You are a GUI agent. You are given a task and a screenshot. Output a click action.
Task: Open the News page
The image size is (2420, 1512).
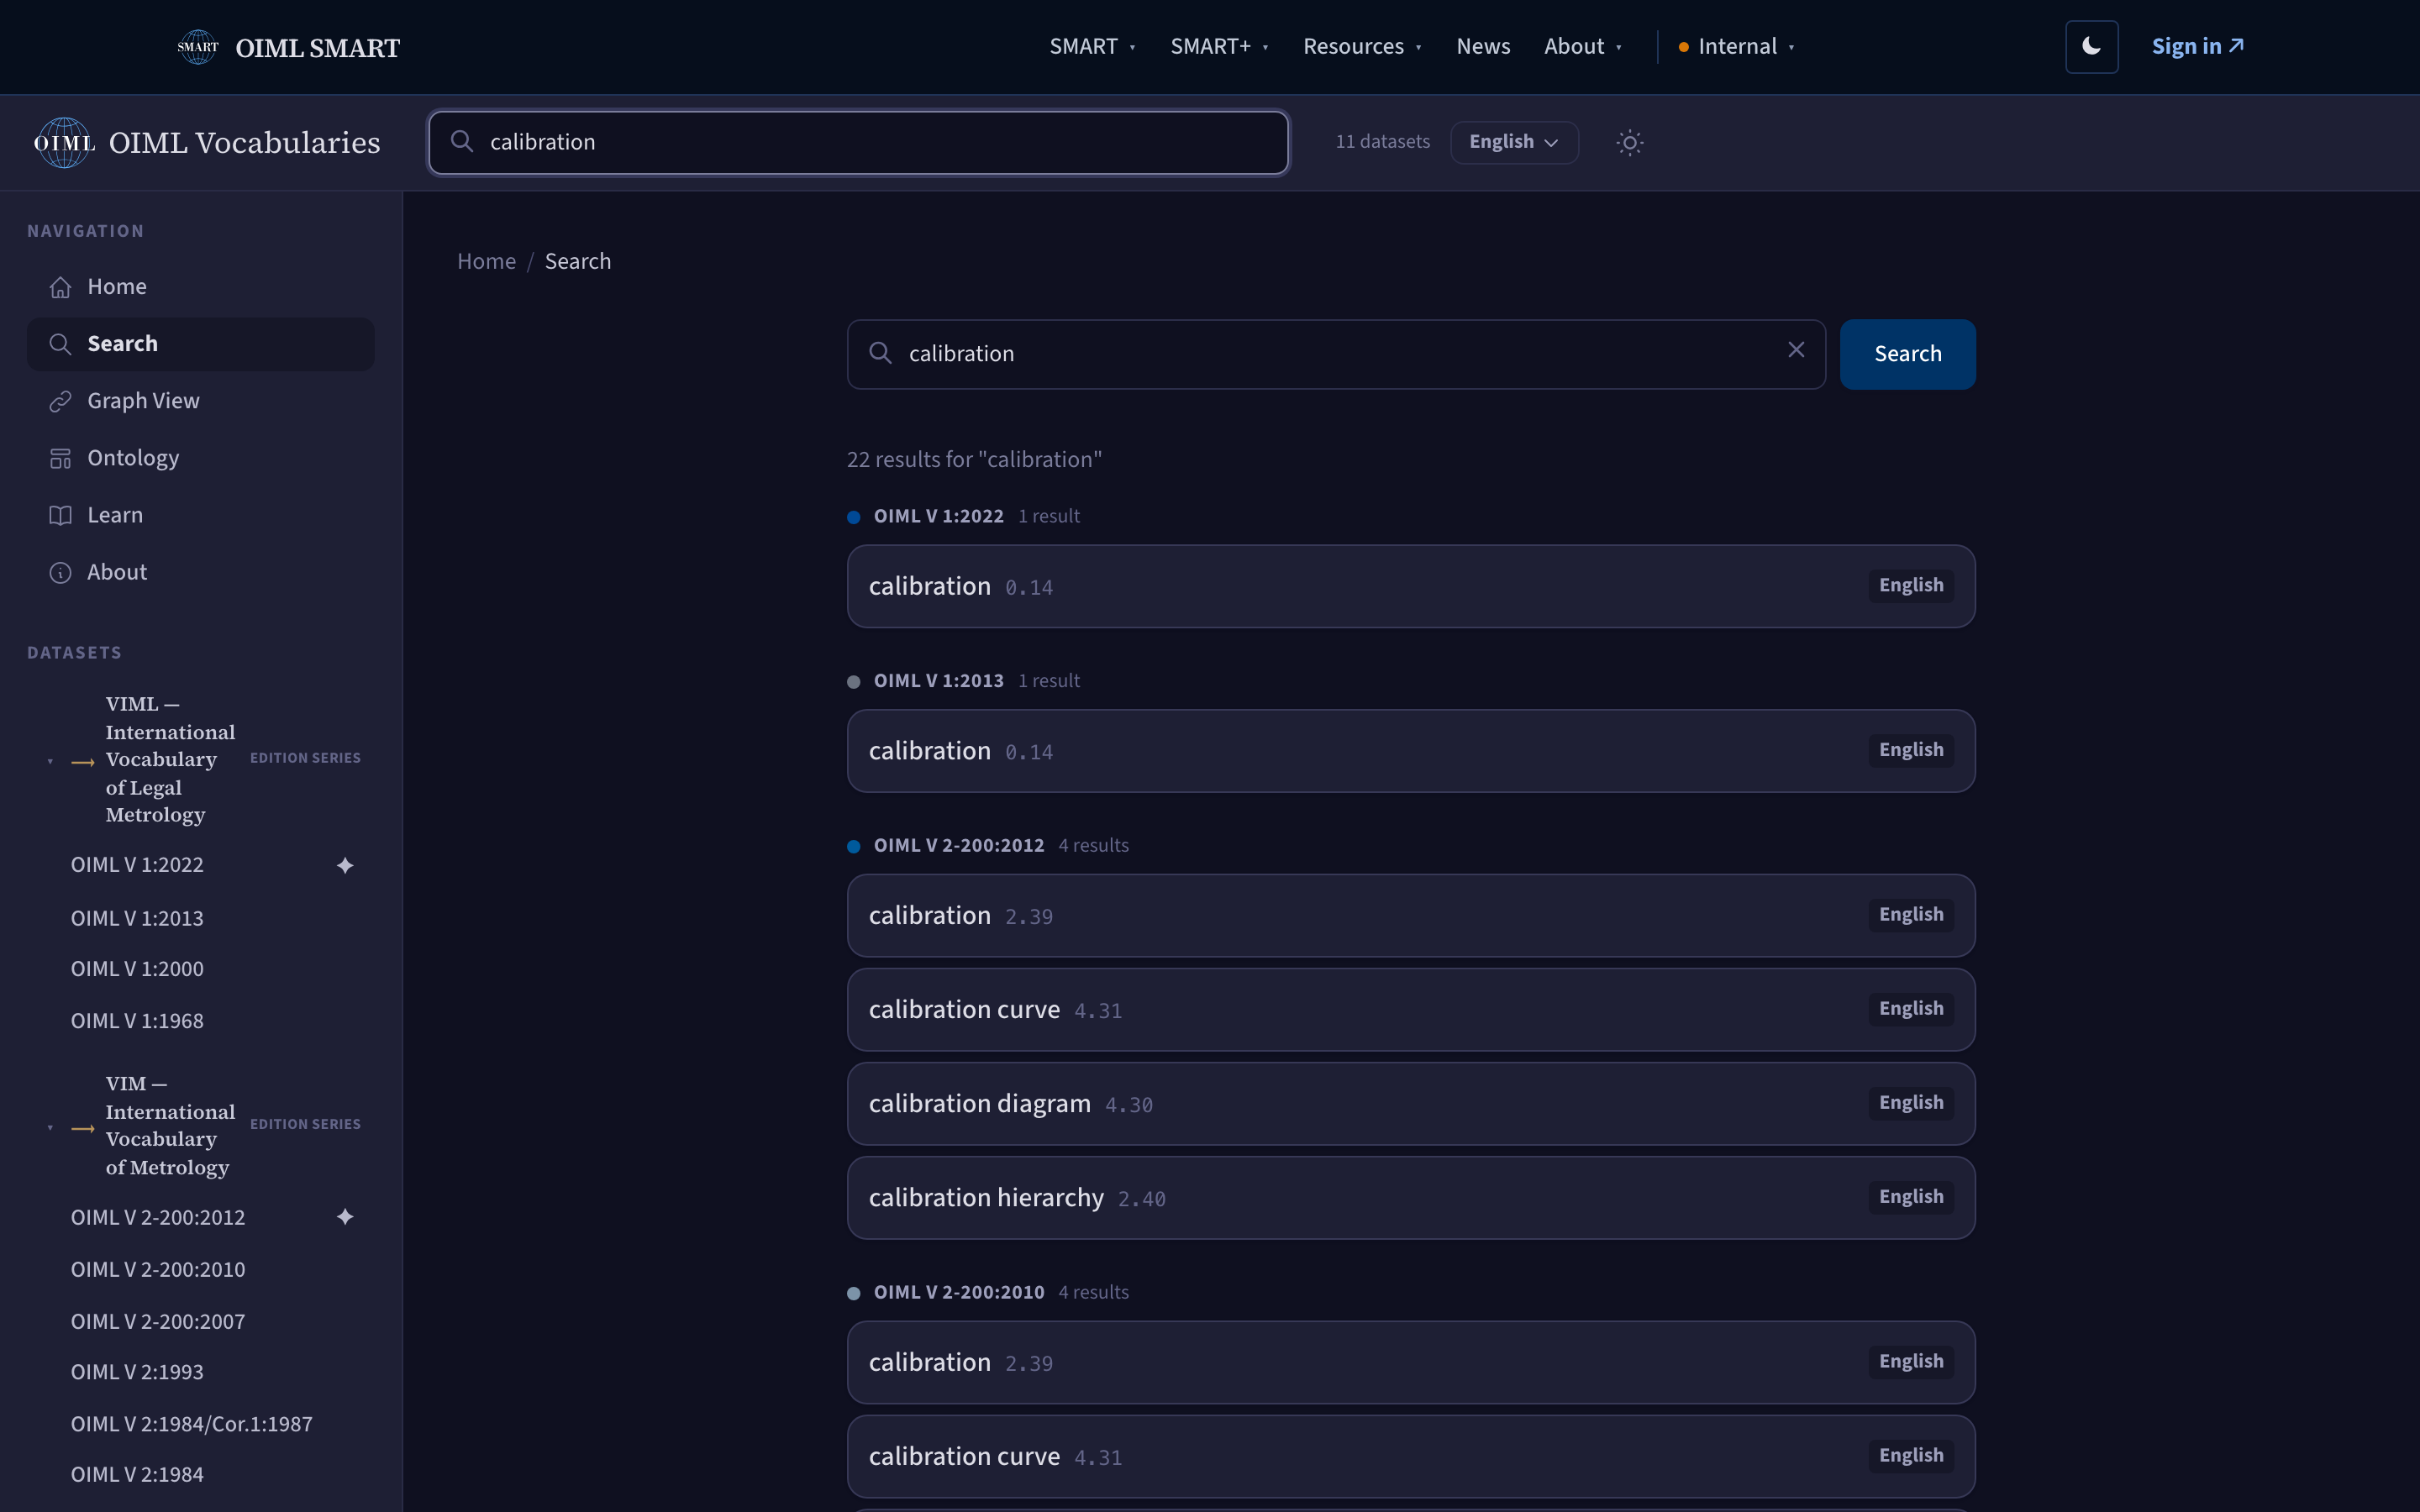click(1483, 47)
